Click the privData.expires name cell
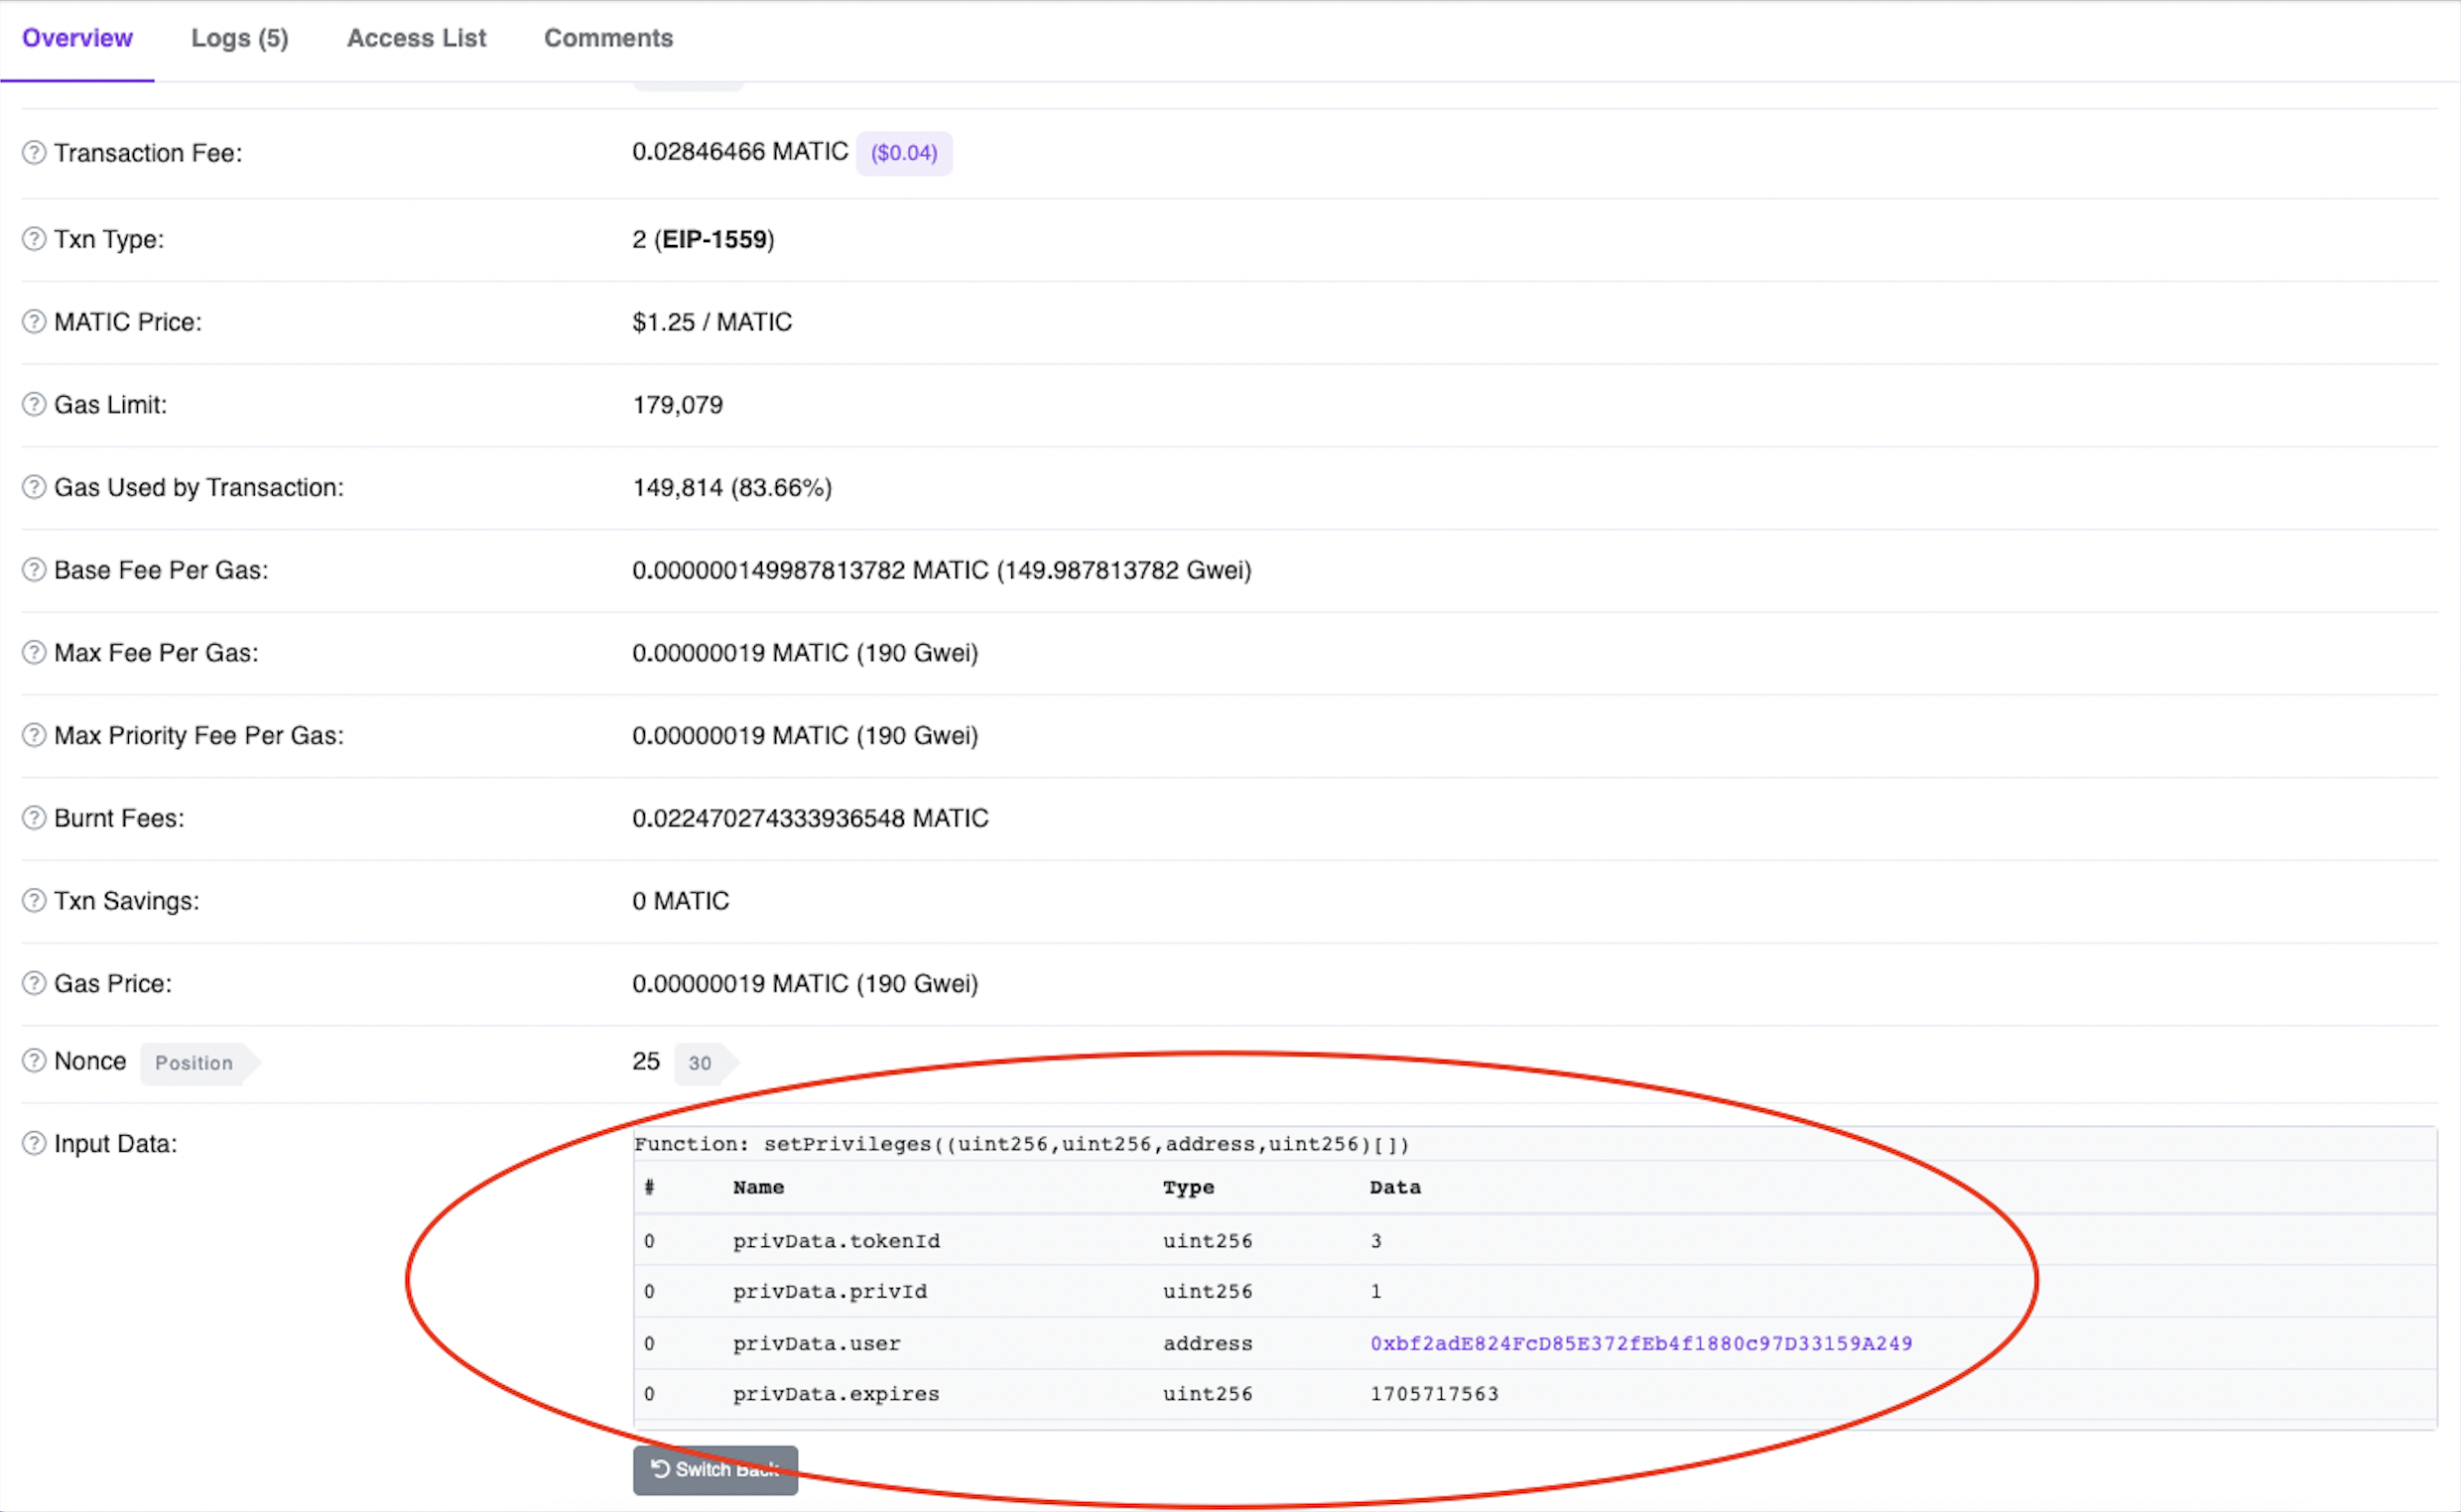Viewport: 2461px width, 1512px height. click(x=836, y=1394)
